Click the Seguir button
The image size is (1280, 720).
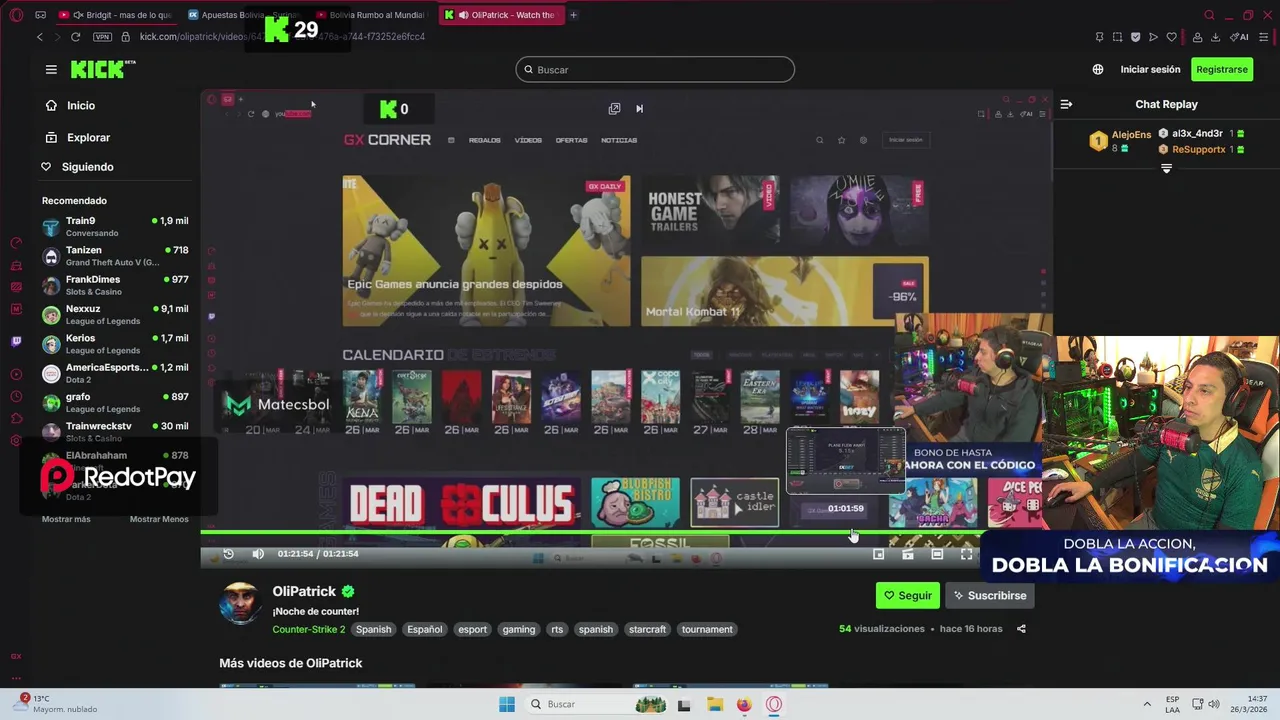pyautogui.click(x=907, y=595)
